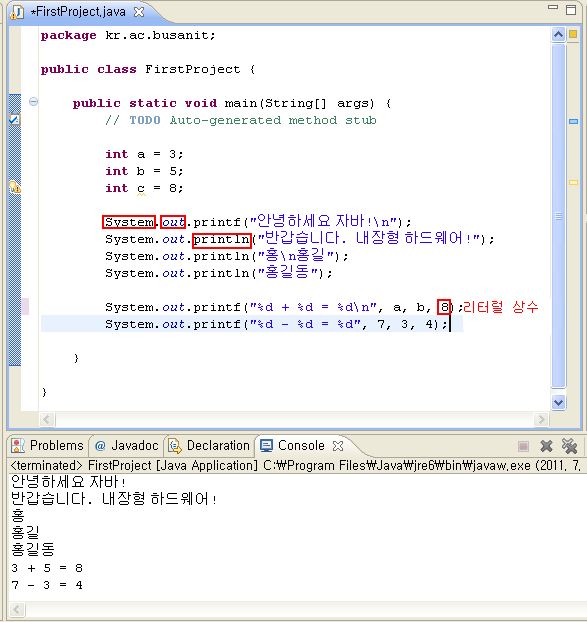
Task: Click variable 'c' with warning underline
Action: (x=141, y=189)
